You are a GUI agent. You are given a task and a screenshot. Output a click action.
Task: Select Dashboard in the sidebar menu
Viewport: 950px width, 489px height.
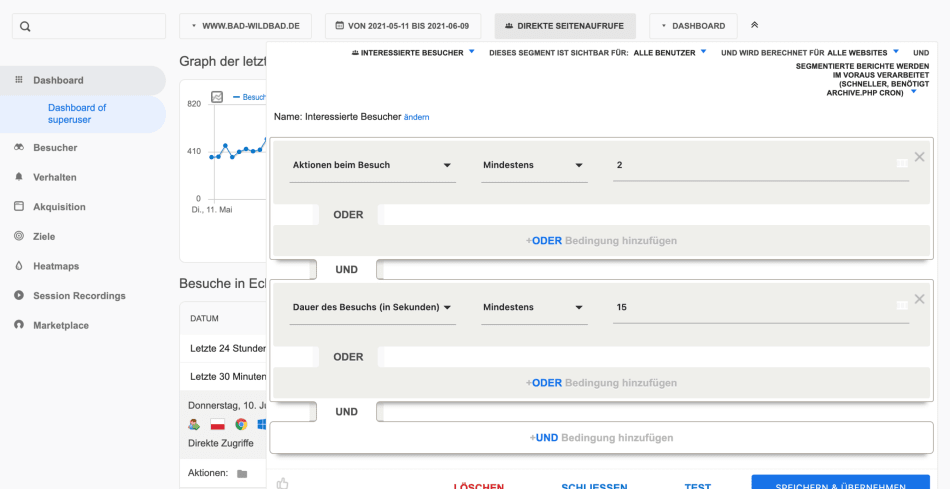(82, 80)
